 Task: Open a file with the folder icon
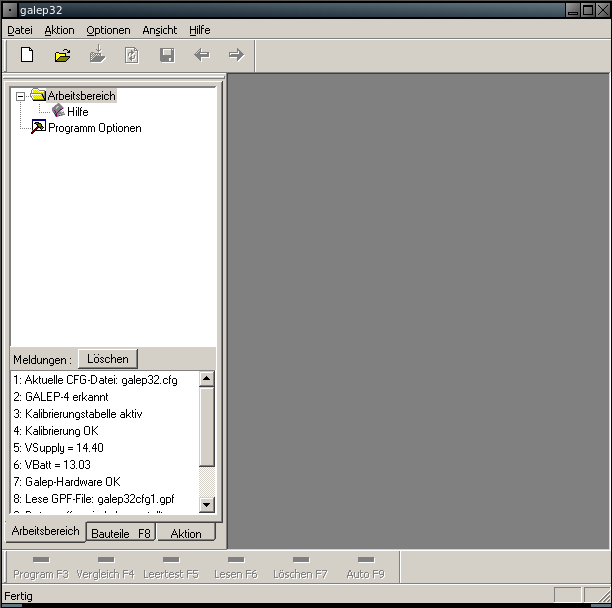pos(62,55)
